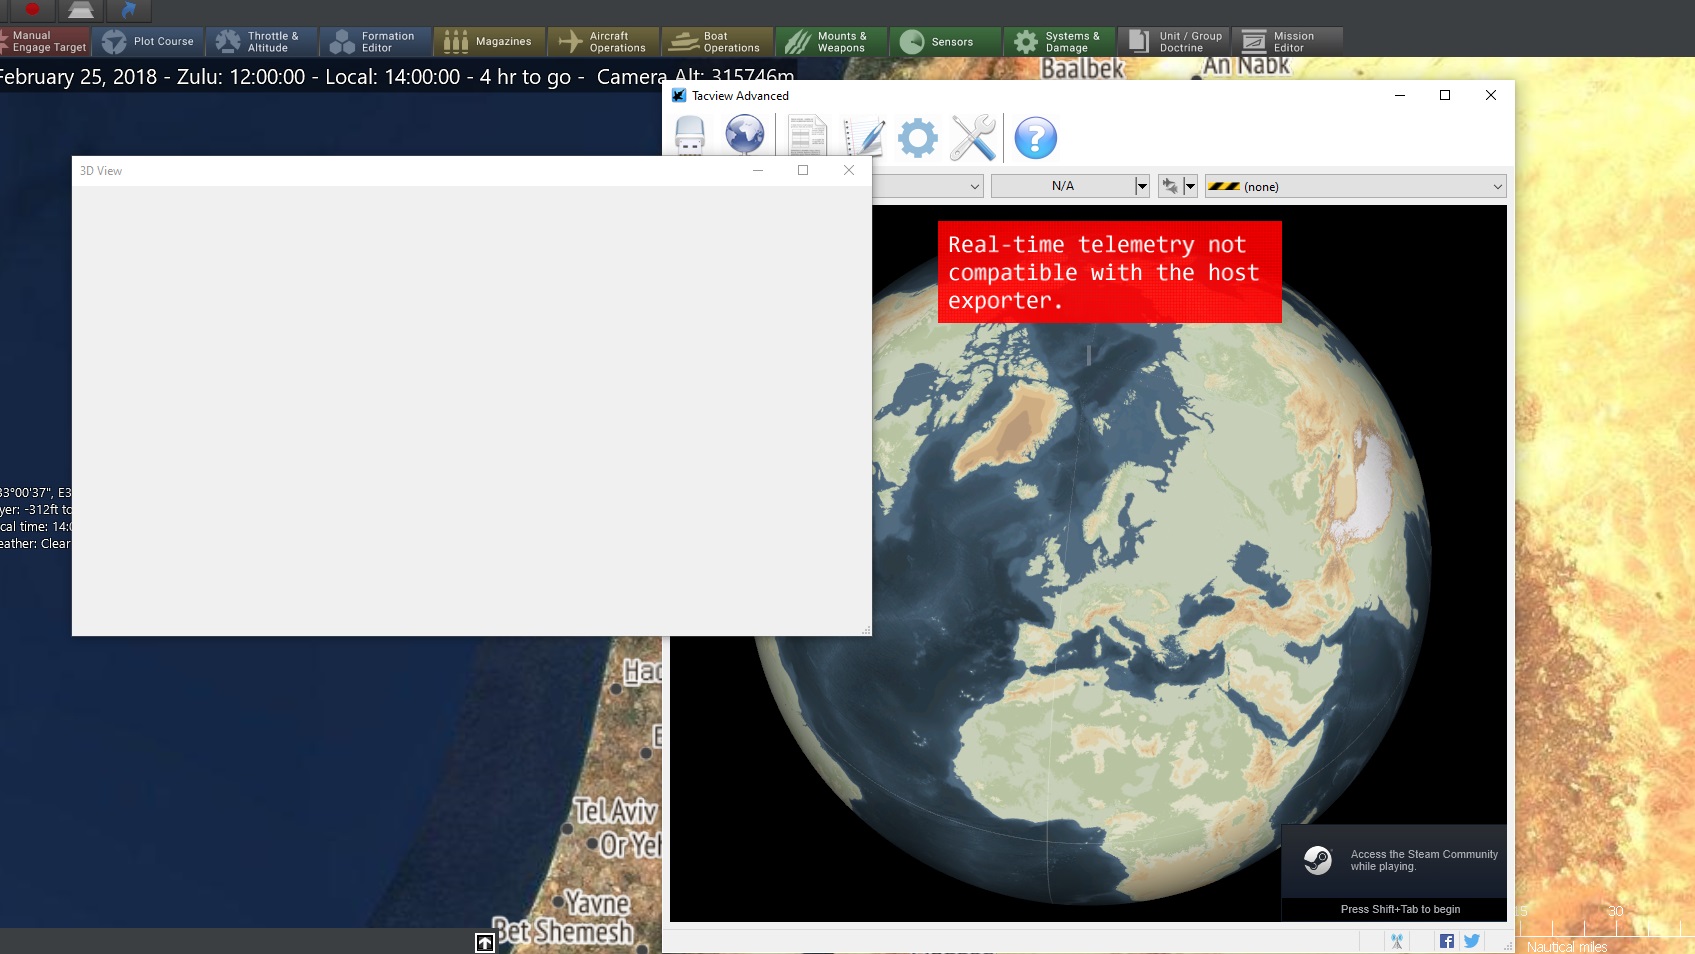
Task: Click the blue arrow icon in top bar
Action: coord(129,10)
